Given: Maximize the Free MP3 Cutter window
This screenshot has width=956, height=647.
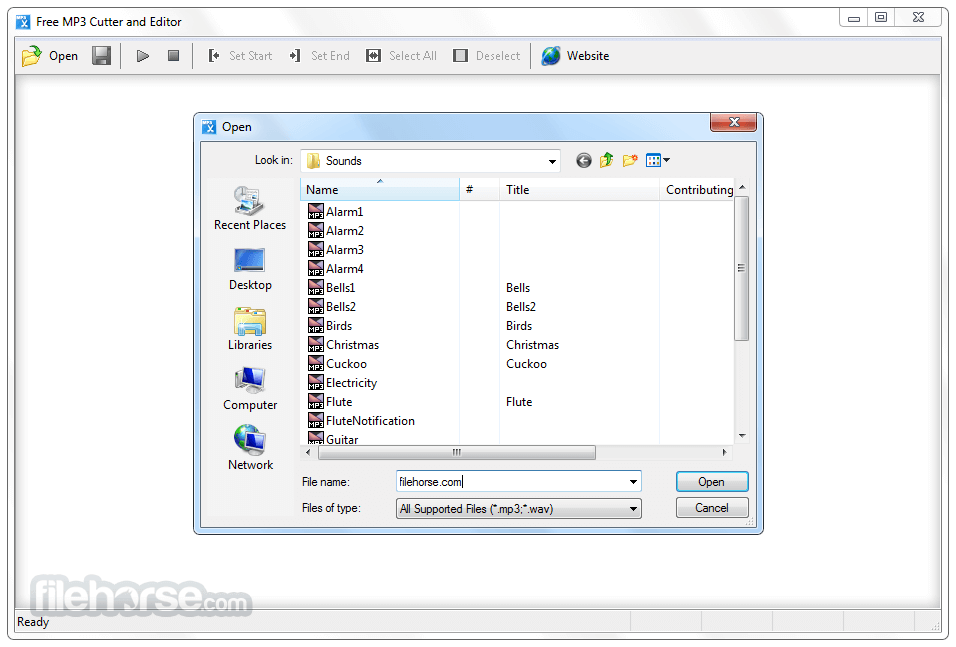Looking at the screenshot, I should tap(881, 18).
